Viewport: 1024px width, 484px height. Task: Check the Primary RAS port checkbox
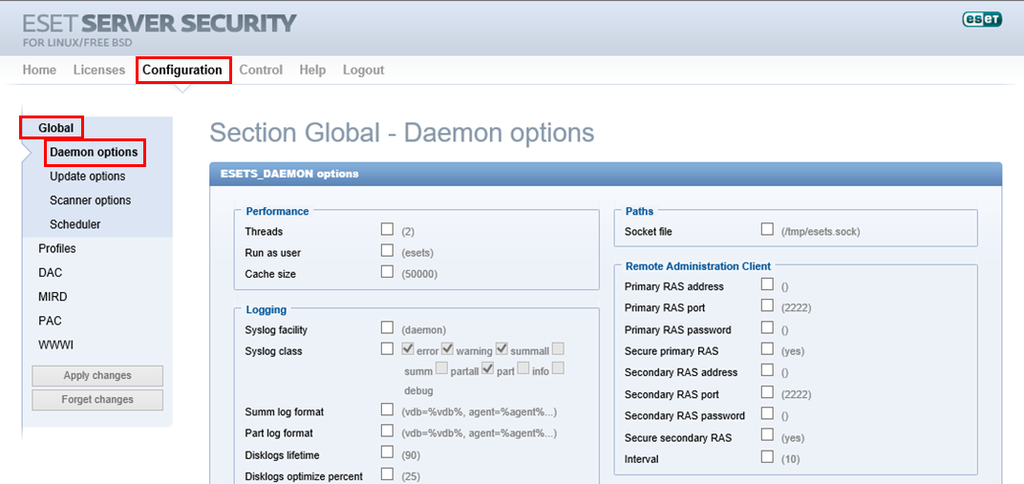[x=767, y=306]
